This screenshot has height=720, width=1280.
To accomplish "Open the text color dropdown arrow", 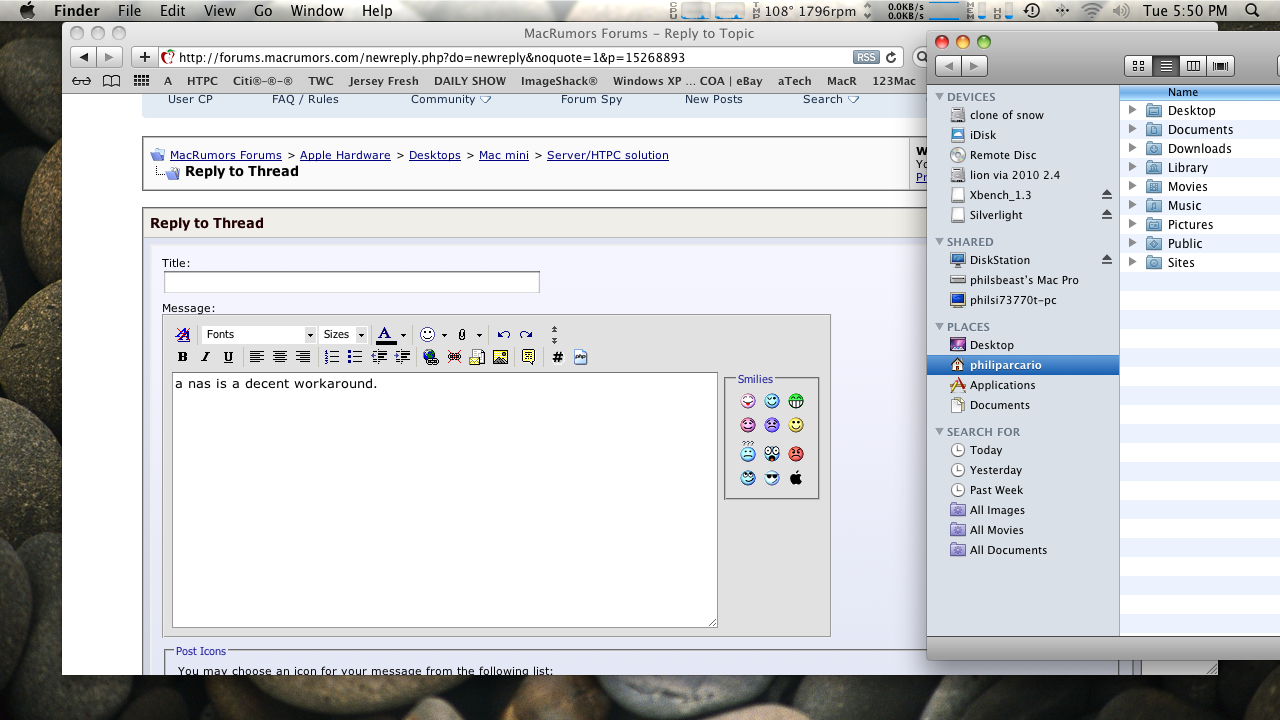I will click(x=403, y=335).
